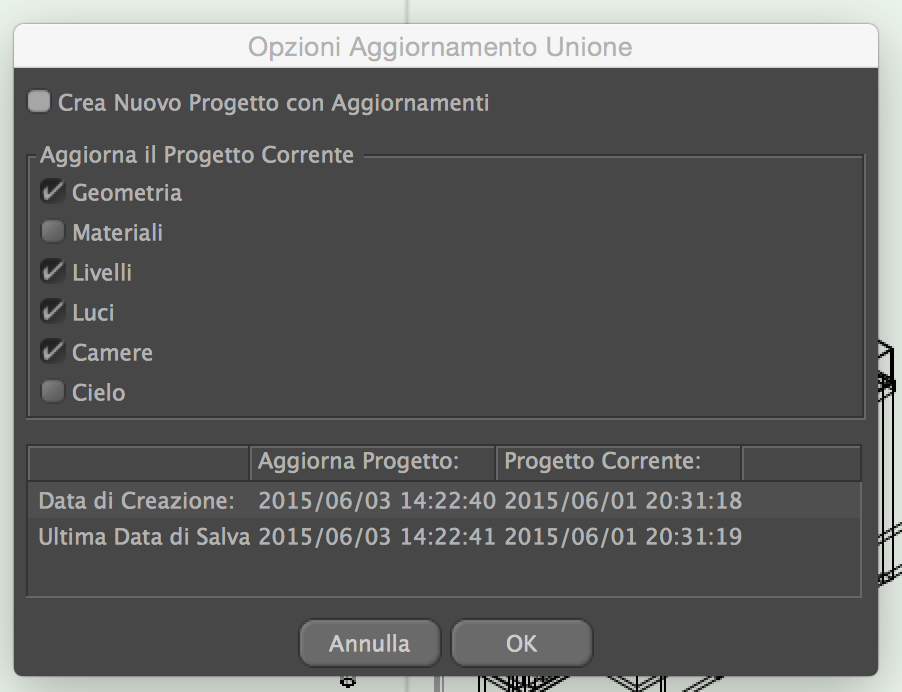Screen dimensions: 902x692
Task: Disable the Camere checkbox
Action: (x=52, y=353)
